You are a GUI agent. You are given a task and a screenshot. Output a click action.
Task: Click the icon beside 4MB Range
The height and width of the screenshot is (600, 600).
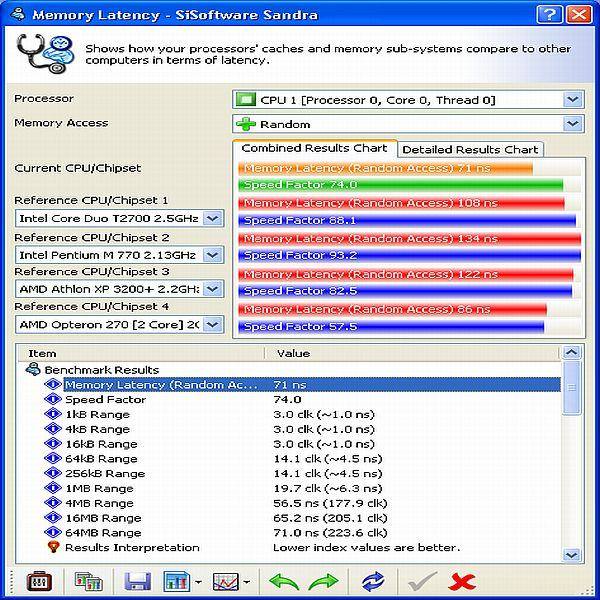pos(53,503)
